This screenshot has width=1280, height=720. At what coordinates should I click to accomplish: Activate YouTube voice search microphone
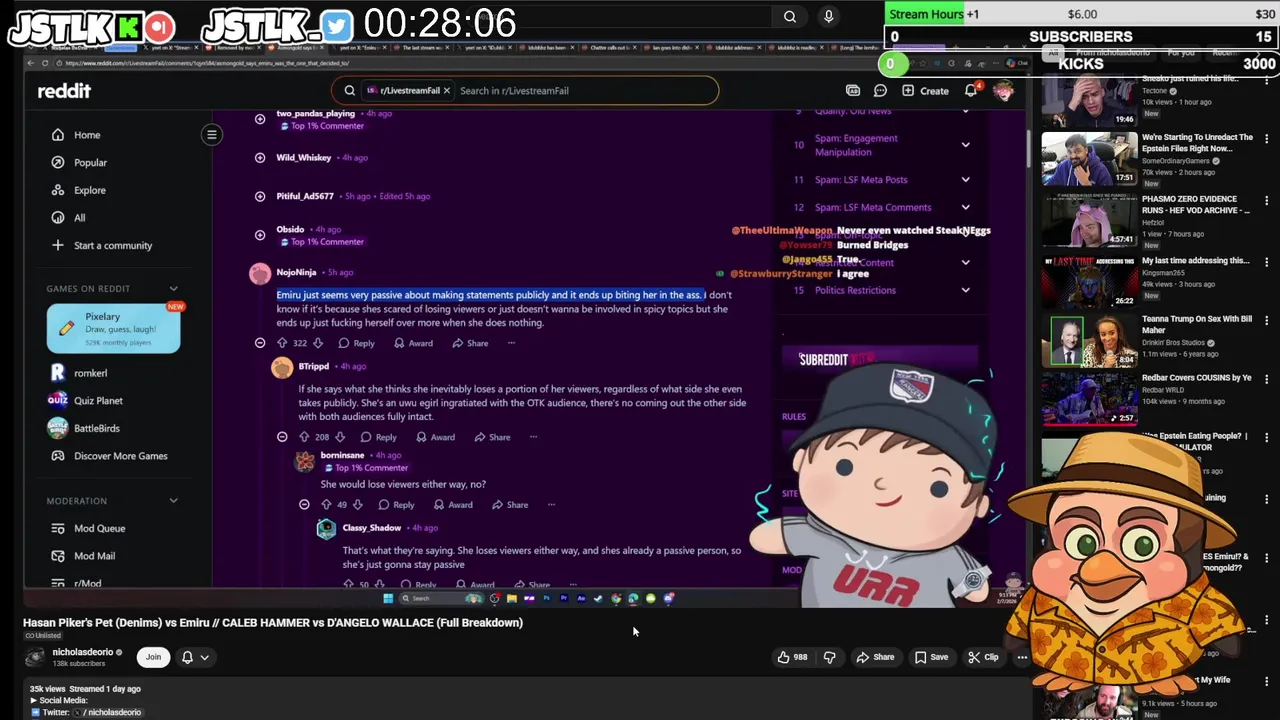[x=828, y=16]
